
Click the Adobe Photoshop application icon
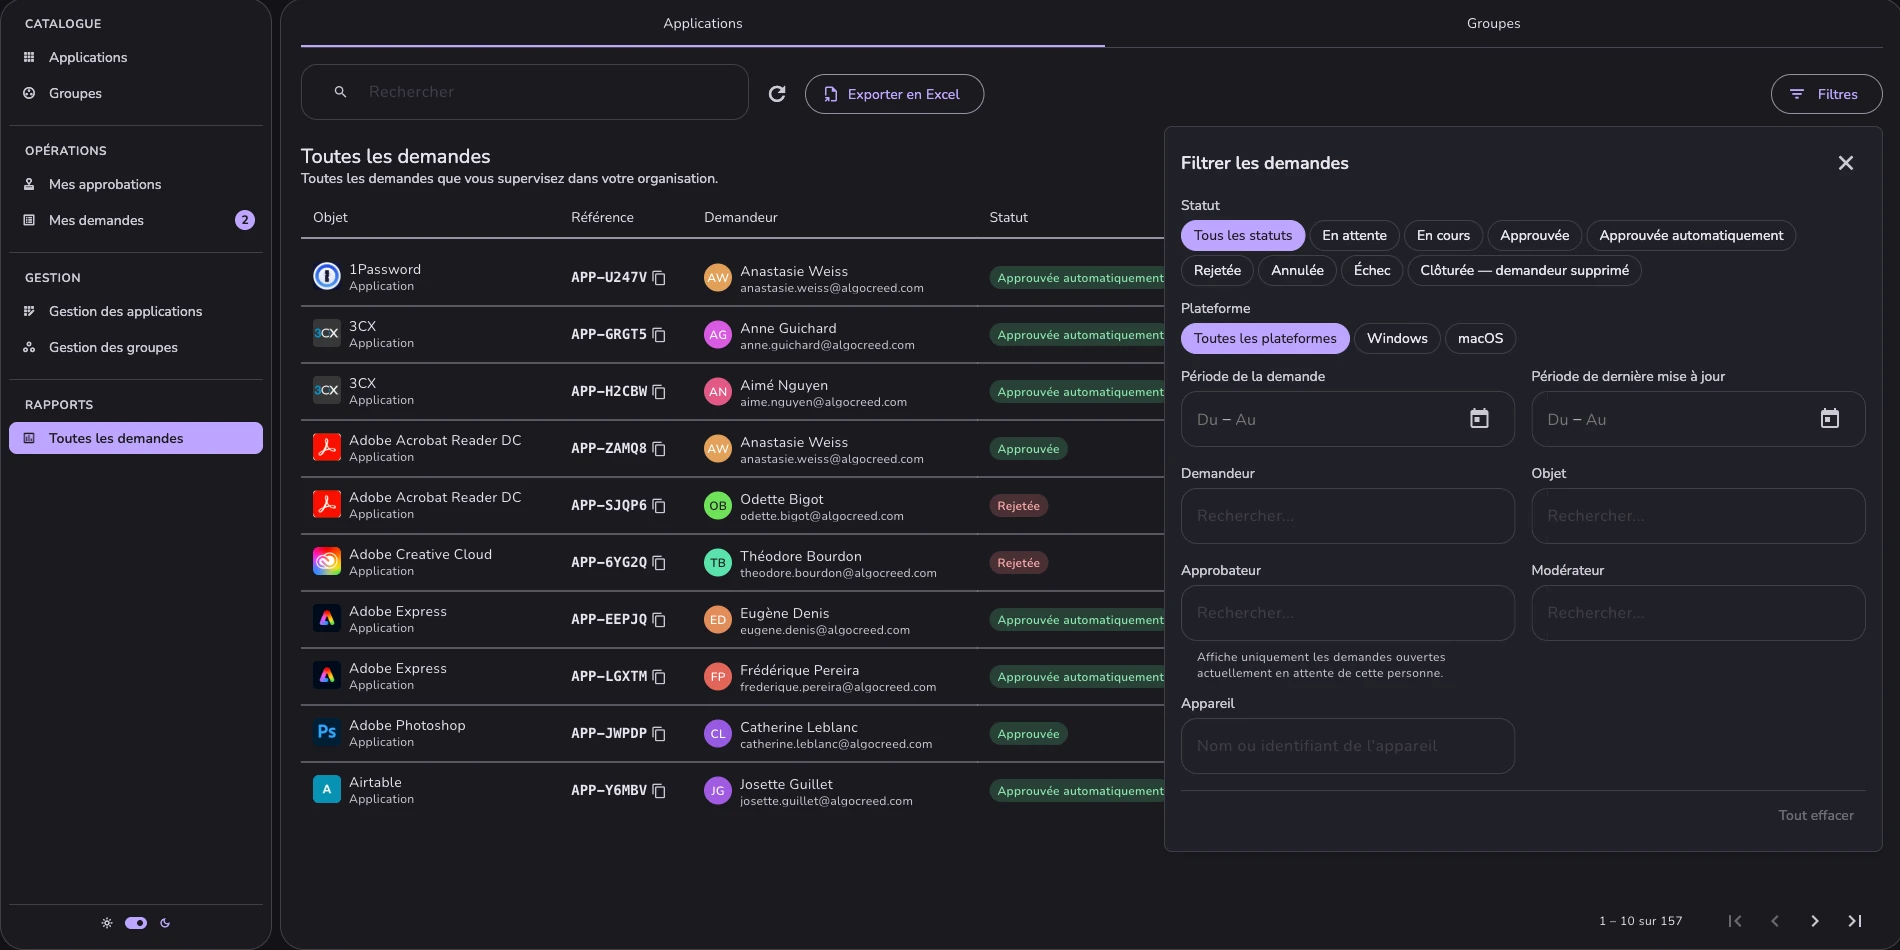(327, 732)
